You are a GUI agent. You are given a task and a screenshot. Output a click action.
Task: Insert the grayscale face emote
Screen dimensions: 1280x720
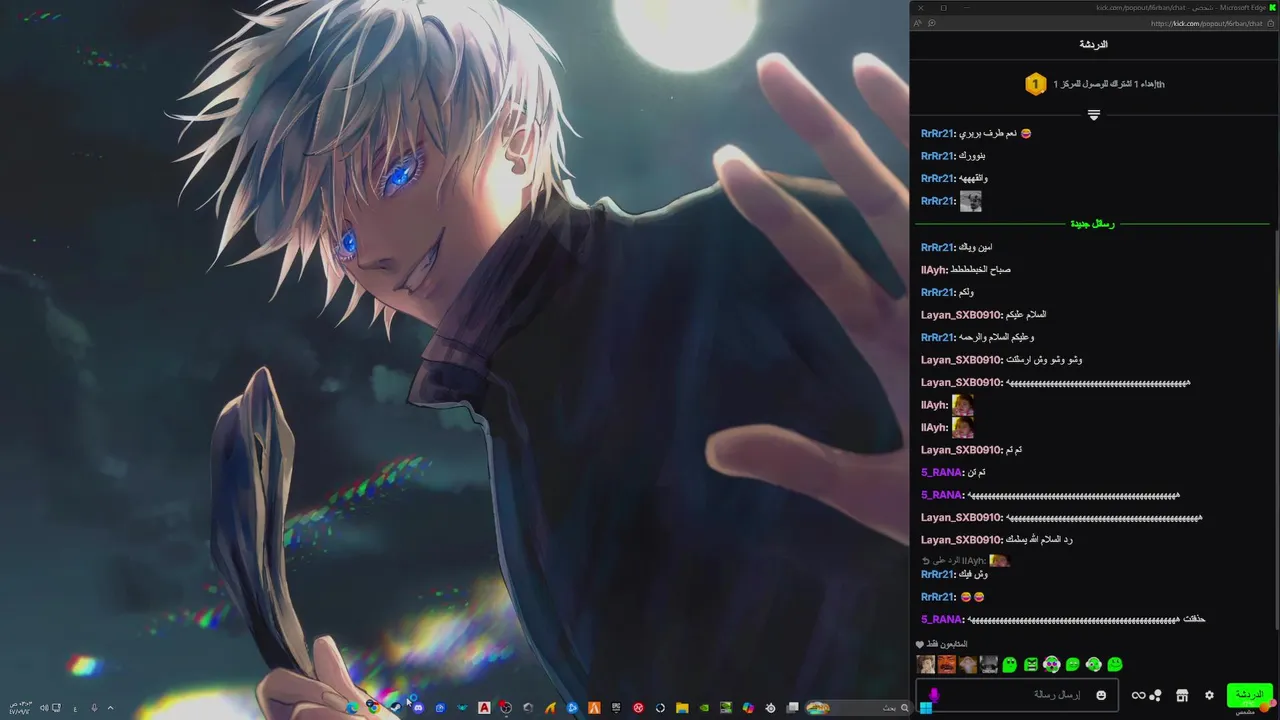989,664
